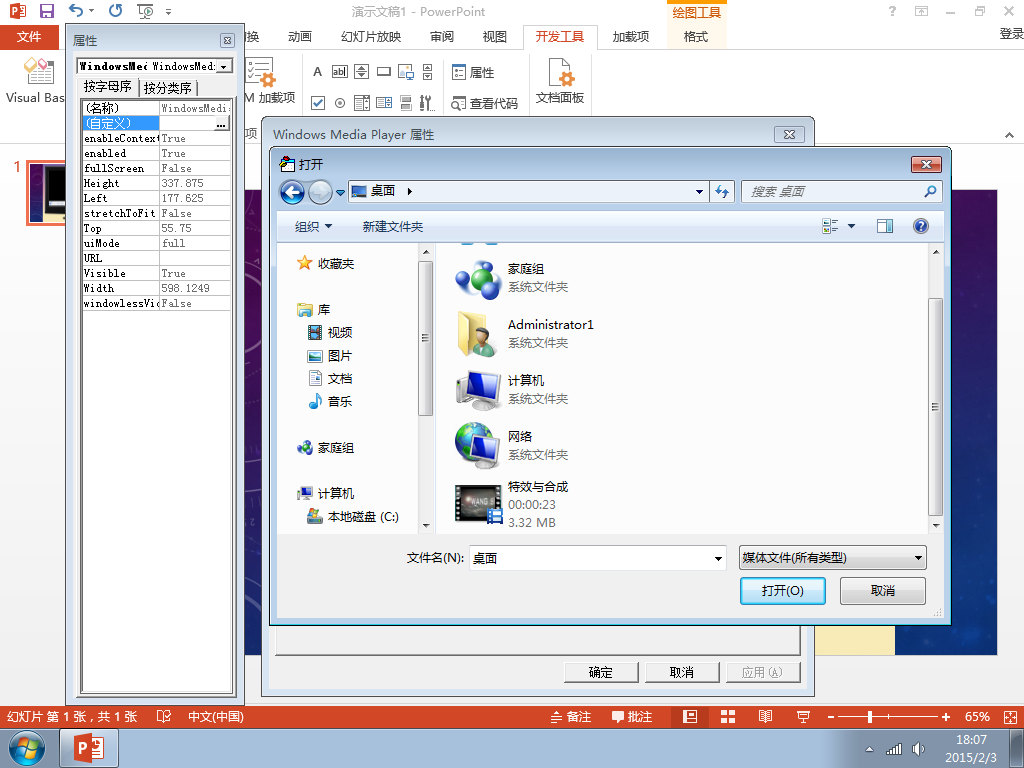Open the 组织 Organize menu
This screenshot has width=1024, height=768.
pos(313,227)
